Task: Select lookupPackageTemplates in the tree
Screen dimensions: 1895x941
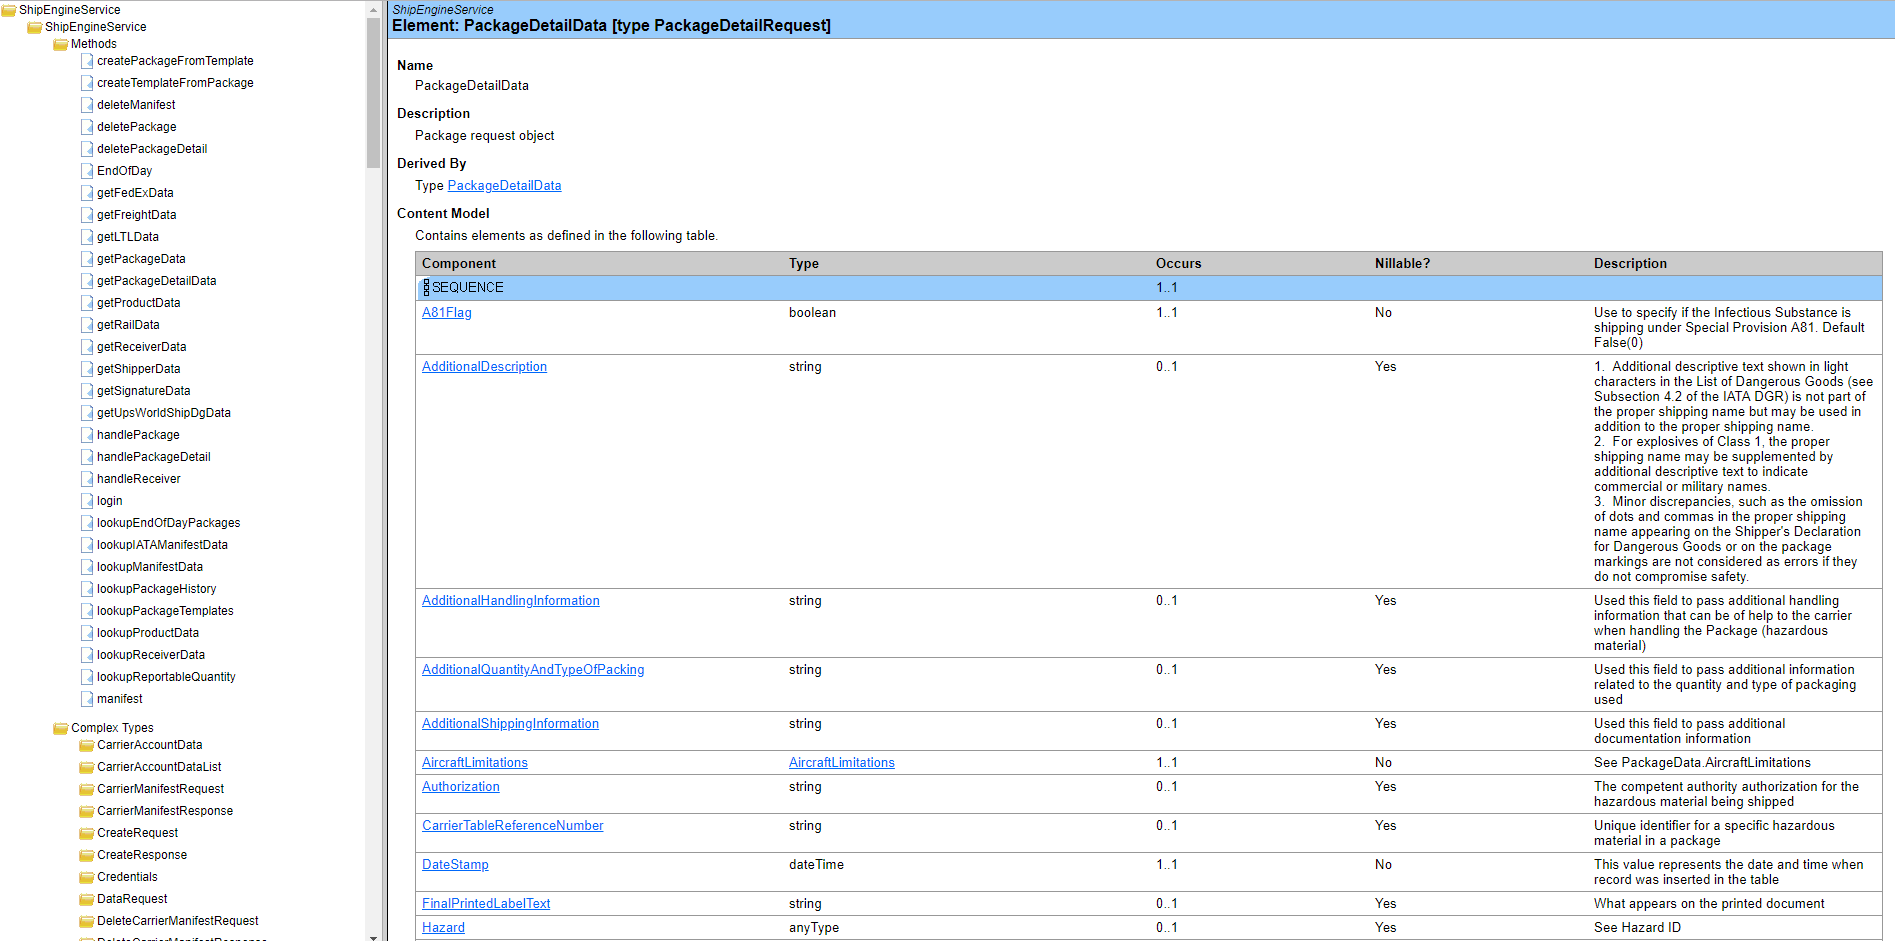Action: (x=165, y=611)
